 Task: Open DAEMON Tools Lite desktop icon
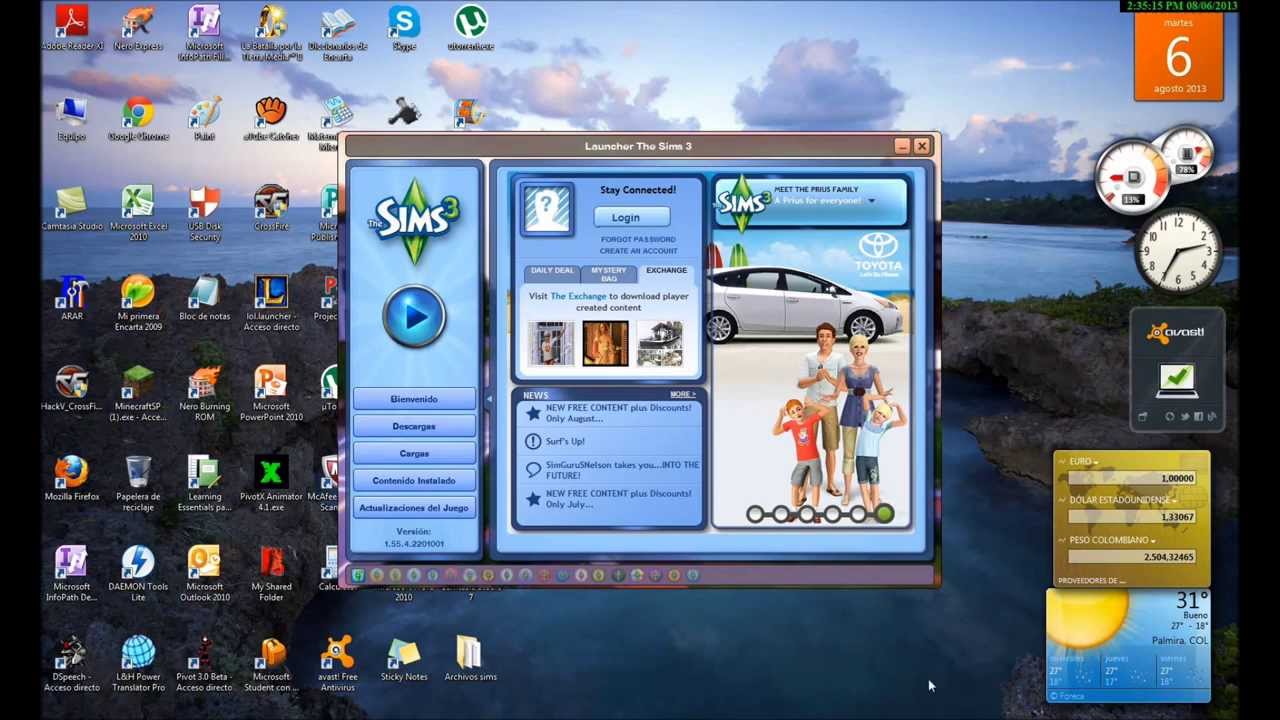[x=138, y=573]
